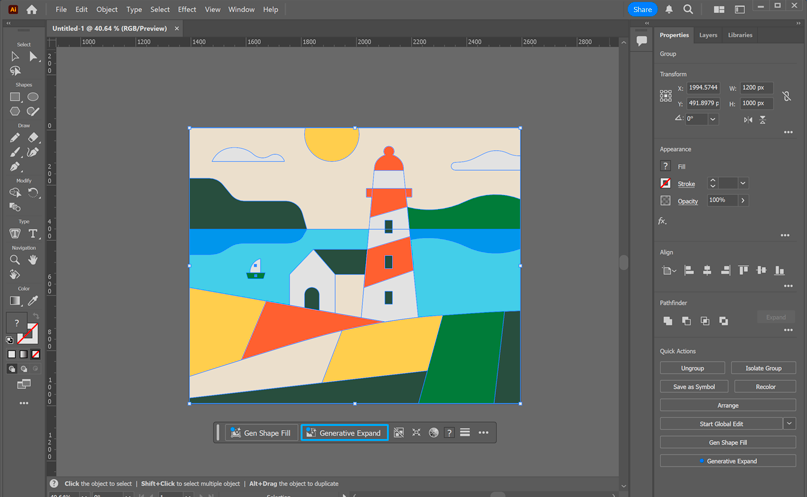Select the Eraser tool
Viewport: 807px width, 497px height.
33,137
